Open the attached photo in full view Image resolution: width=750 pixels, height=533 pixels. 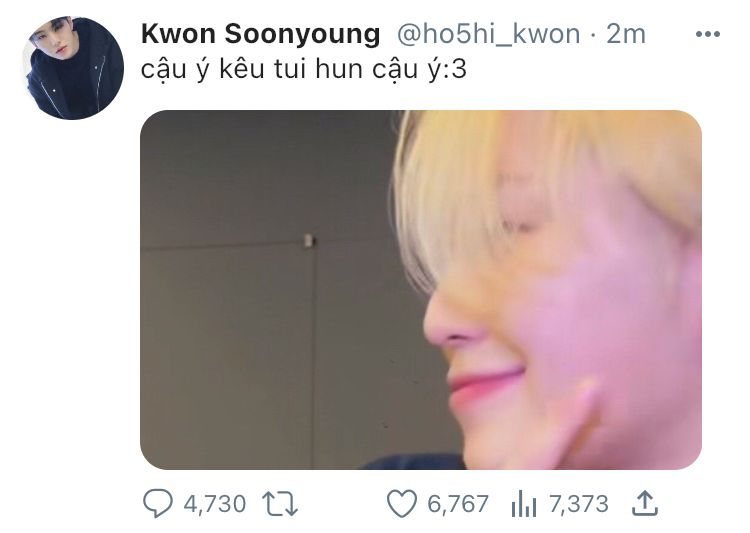coord(421,290)
